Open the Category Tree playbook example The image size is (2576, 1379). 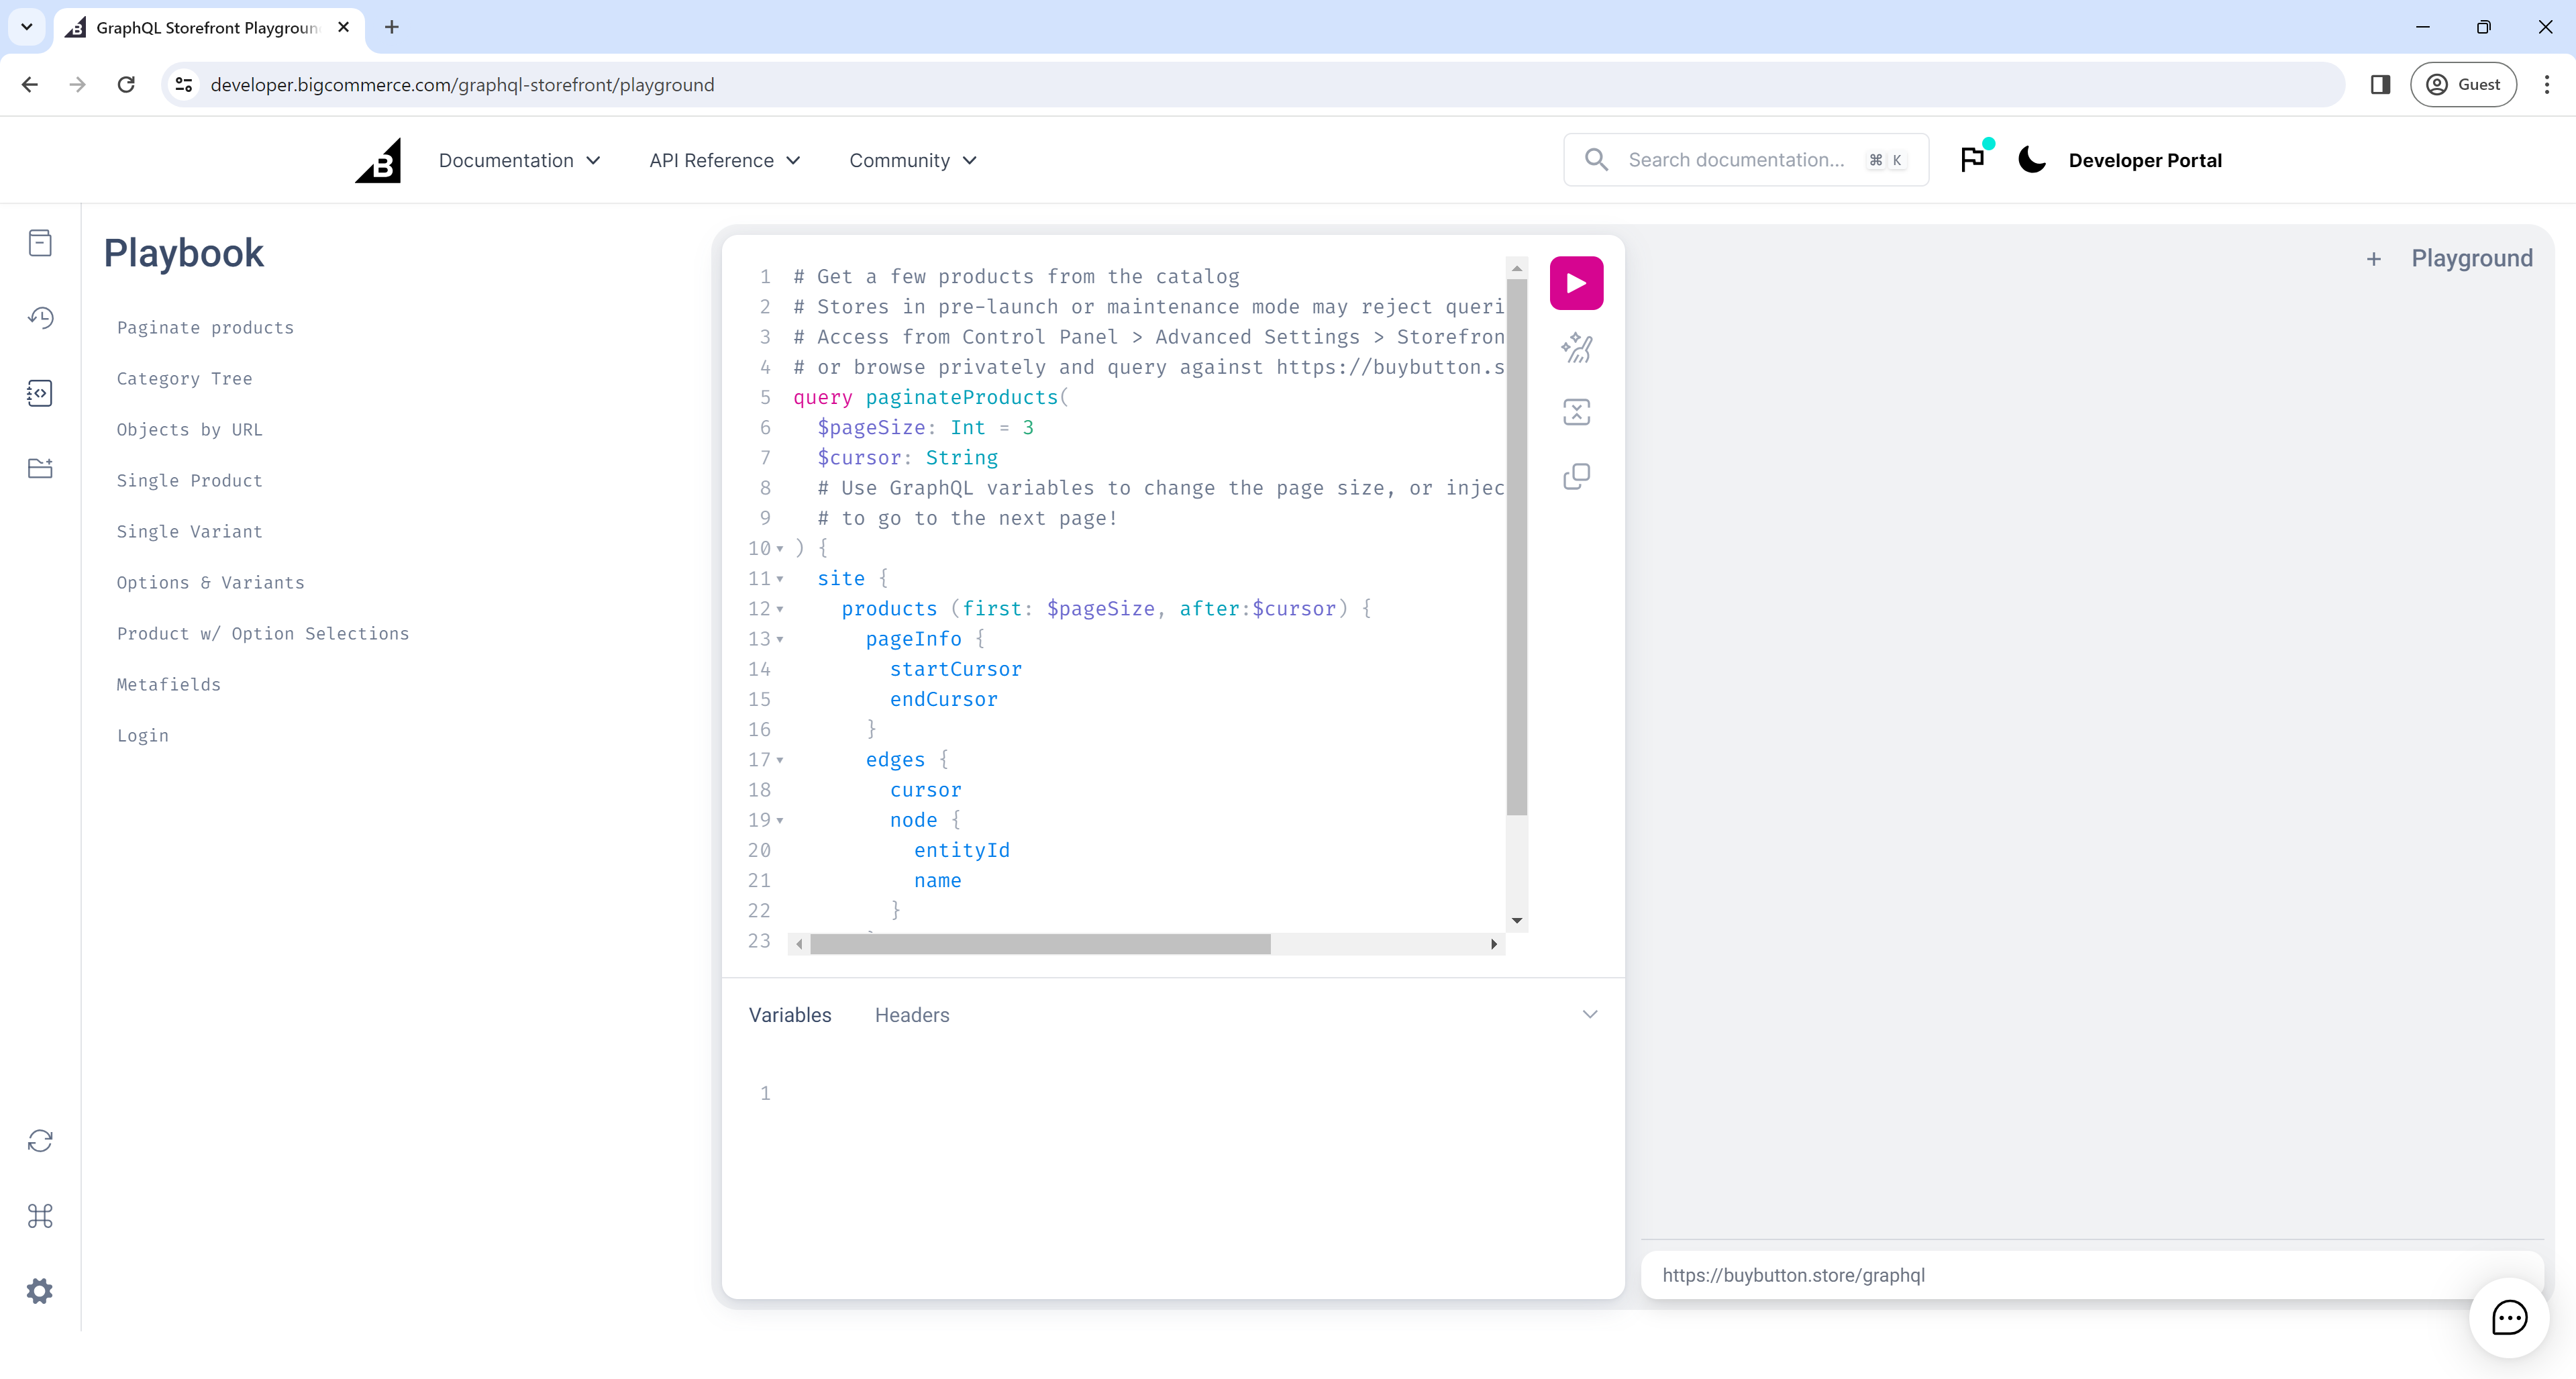tap(184, 378)
